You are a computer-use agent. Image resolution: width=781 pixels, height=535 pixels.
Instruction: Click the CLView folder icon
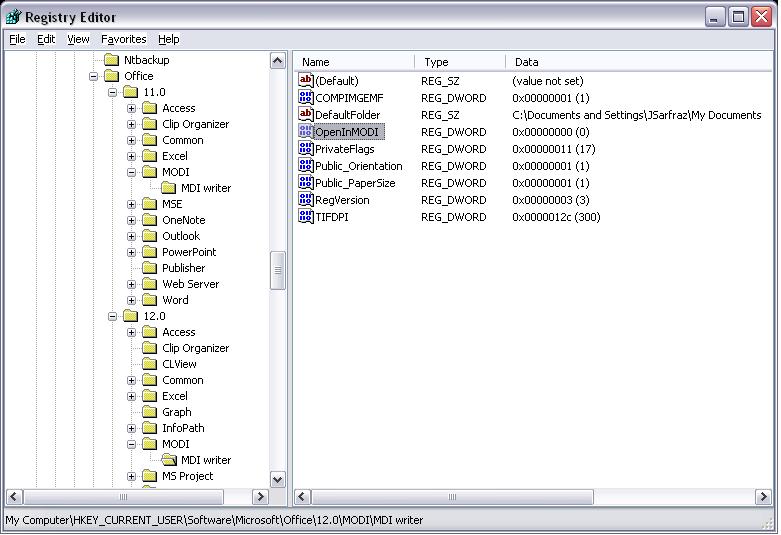pos(149,364)
